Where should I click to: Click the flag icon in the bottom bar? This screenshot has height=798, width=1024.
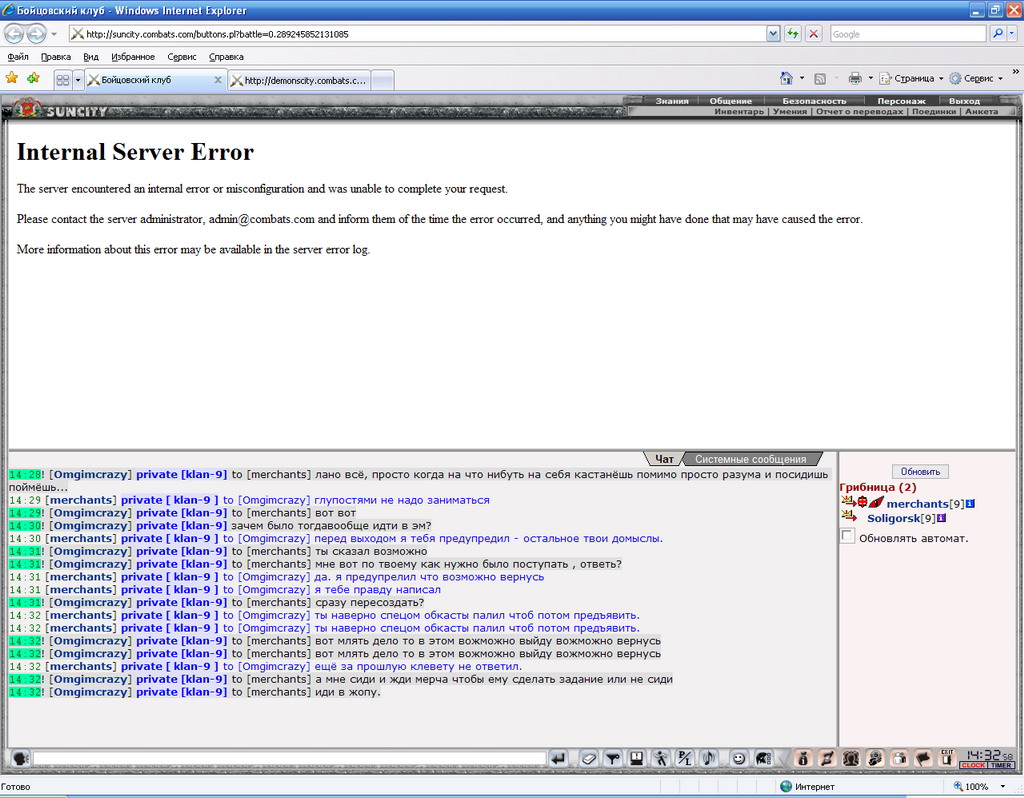coord(923,758)
